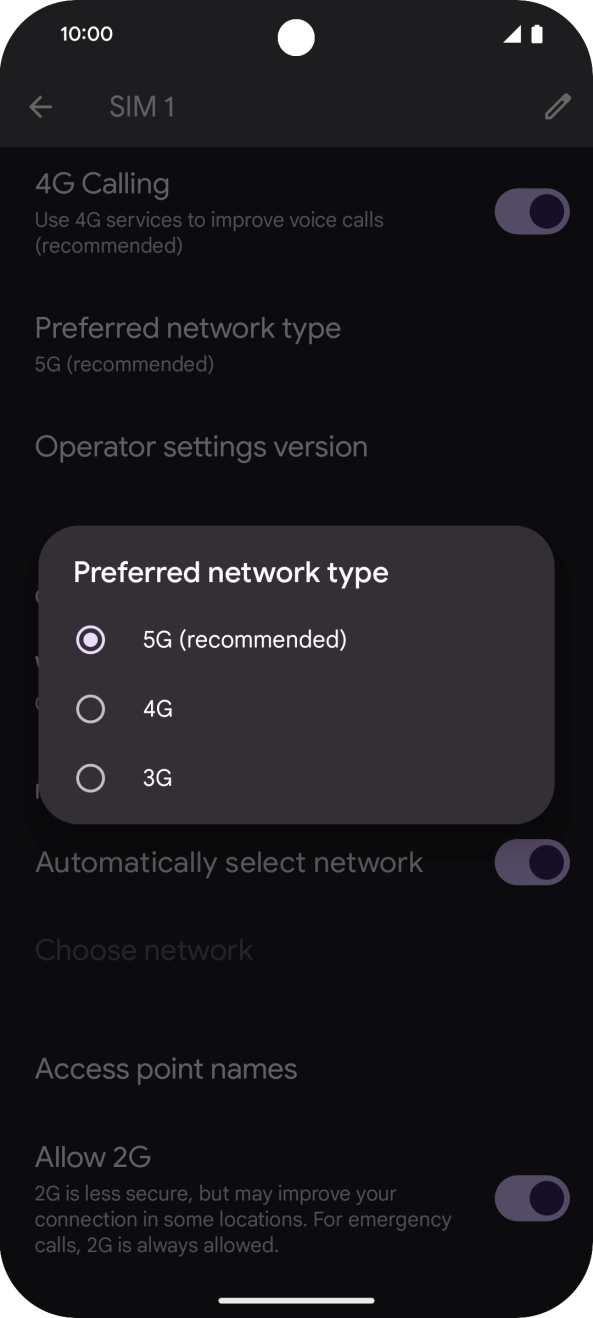Click Operator settings version
This screenshot has width=593, height=1318.
(201, 446)
